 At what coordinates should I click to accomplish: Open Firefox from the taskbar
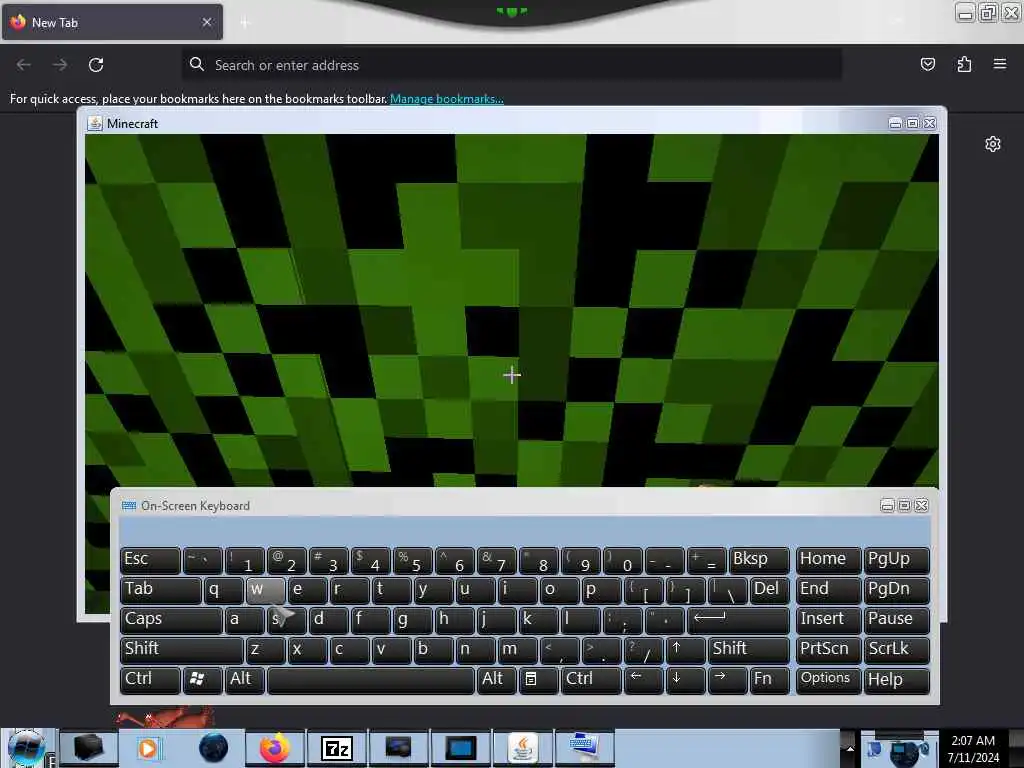[x=275, y=748]
